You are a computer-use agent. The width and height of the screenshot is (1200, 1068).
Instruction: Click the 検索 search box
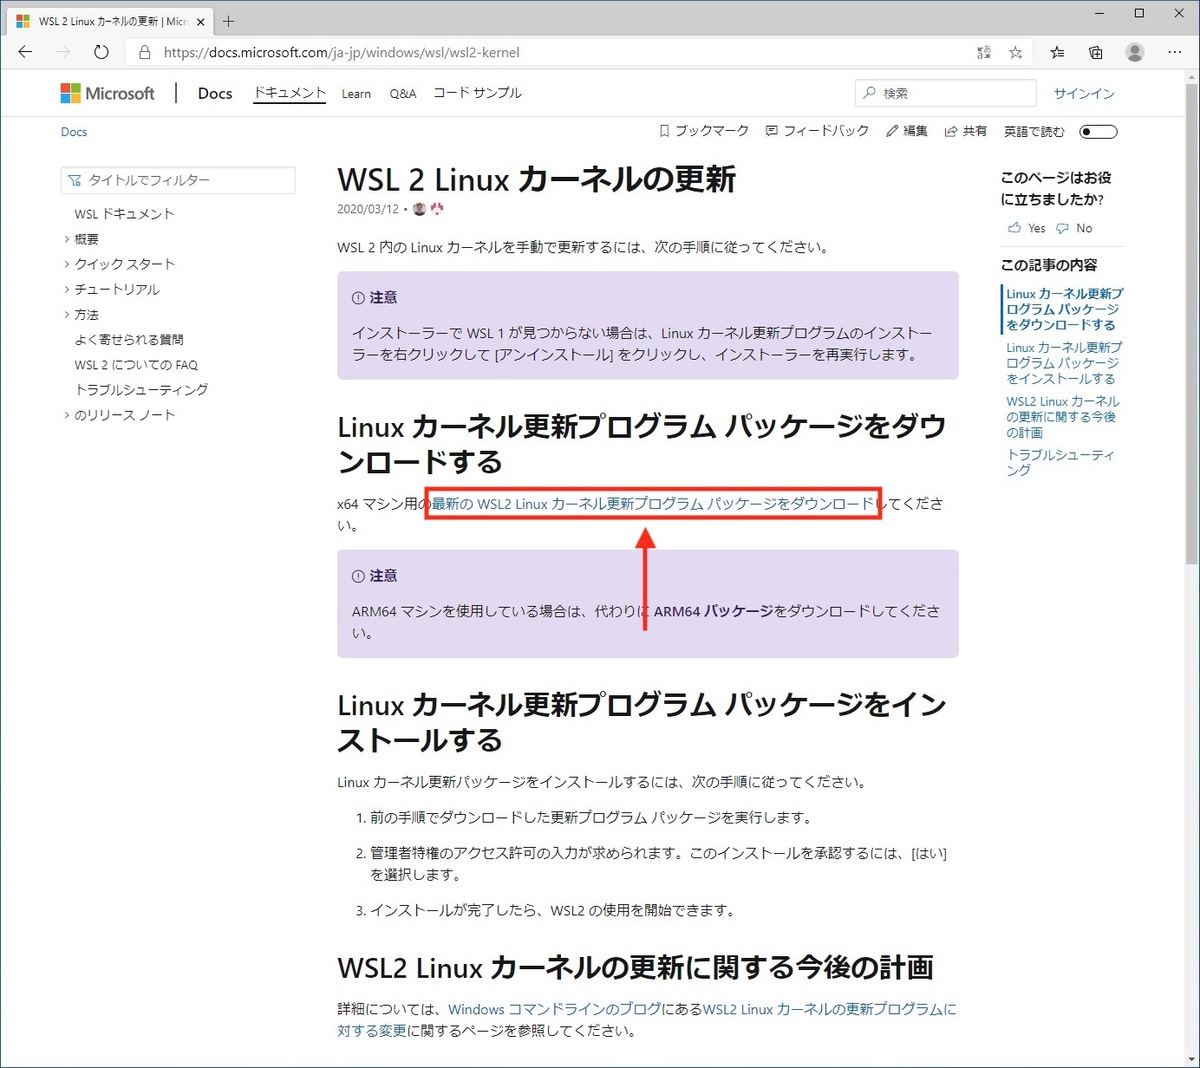[x=946, y=93]
